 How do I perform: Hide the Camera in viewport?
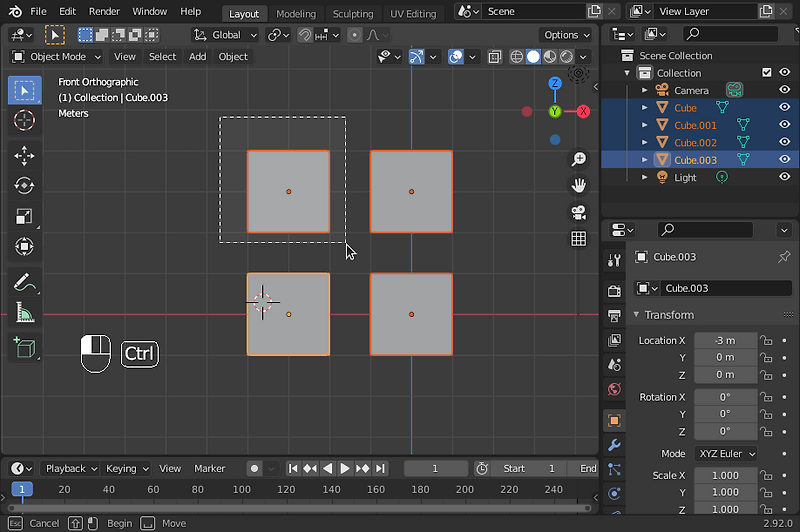tap(784, 90)
